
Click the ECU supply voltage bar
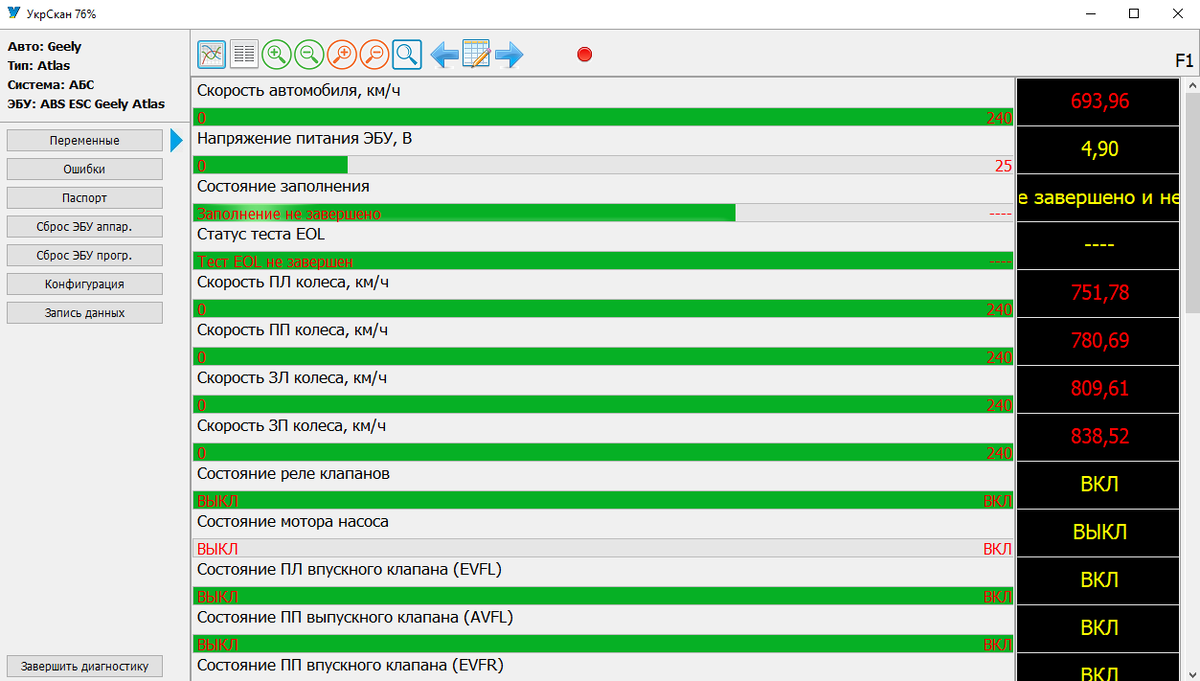[x=602, y=165]
